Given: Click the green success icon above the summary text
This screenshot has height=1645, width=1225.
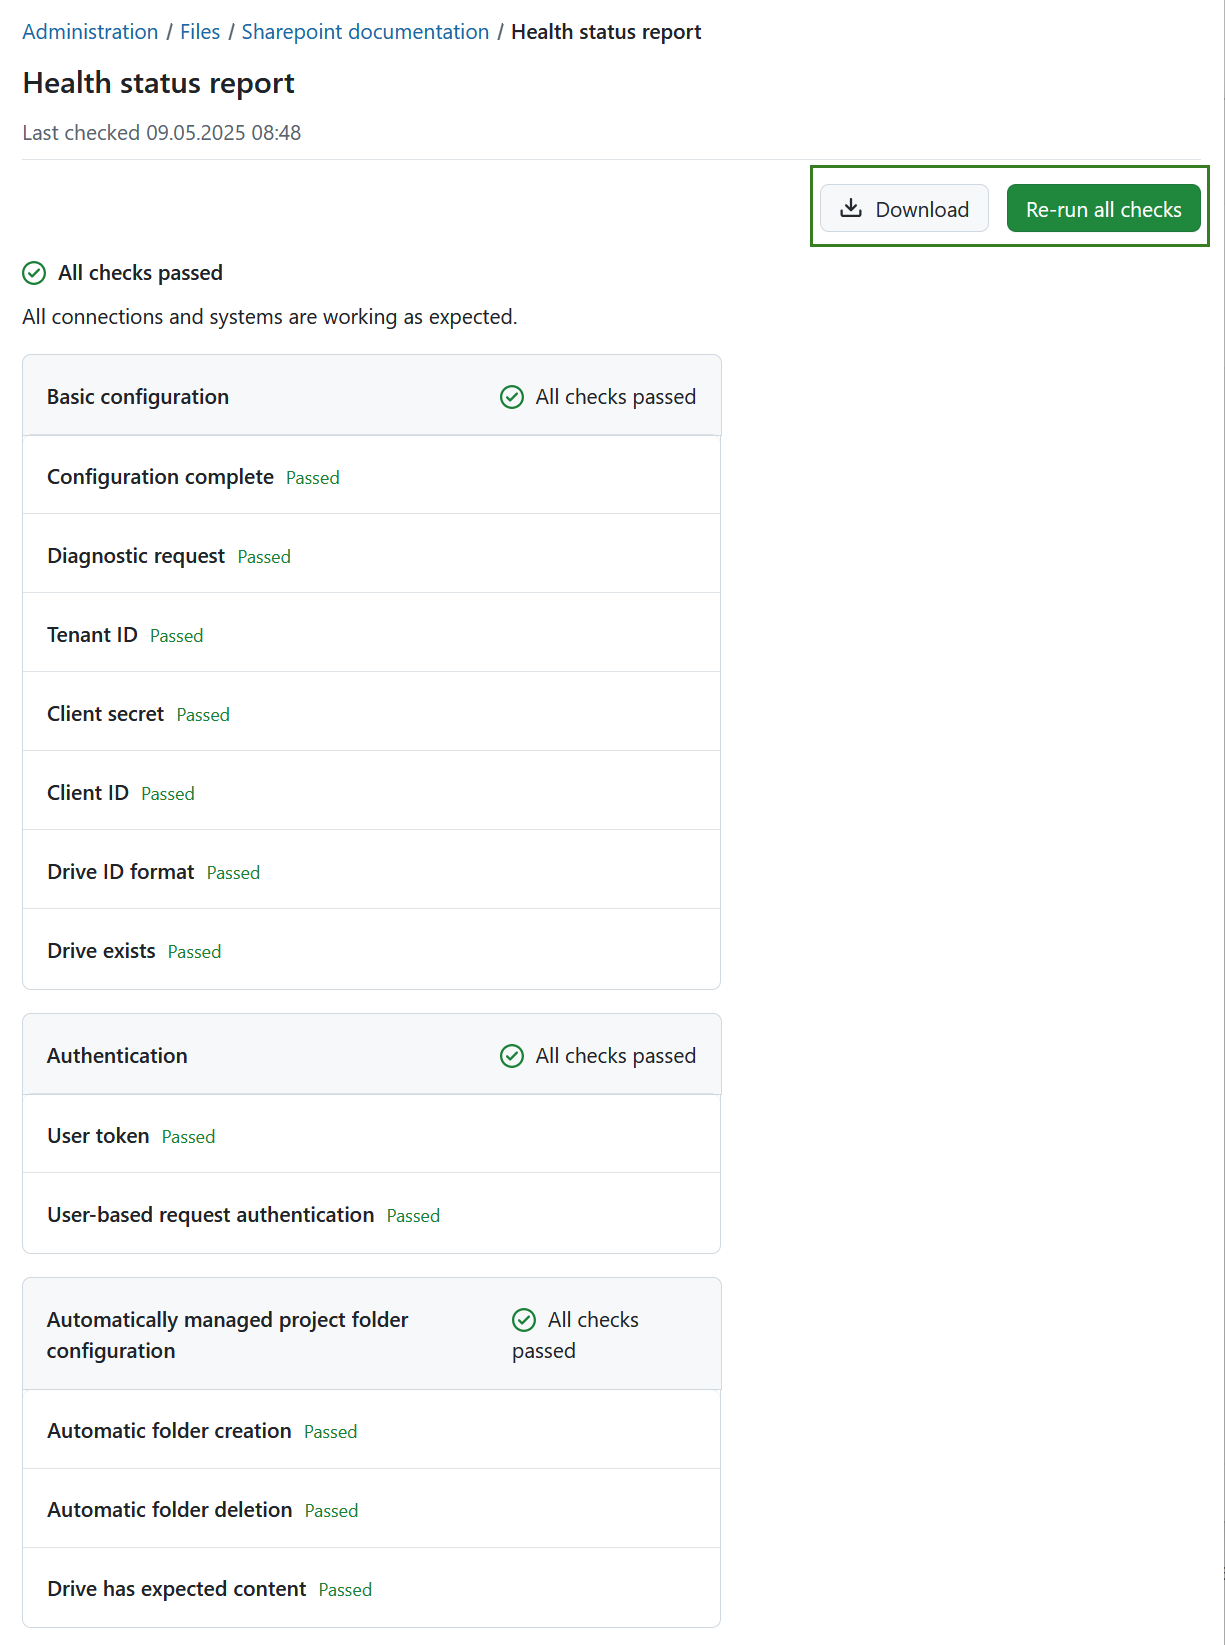Looking at the screenshot, I should click(35, 272).
